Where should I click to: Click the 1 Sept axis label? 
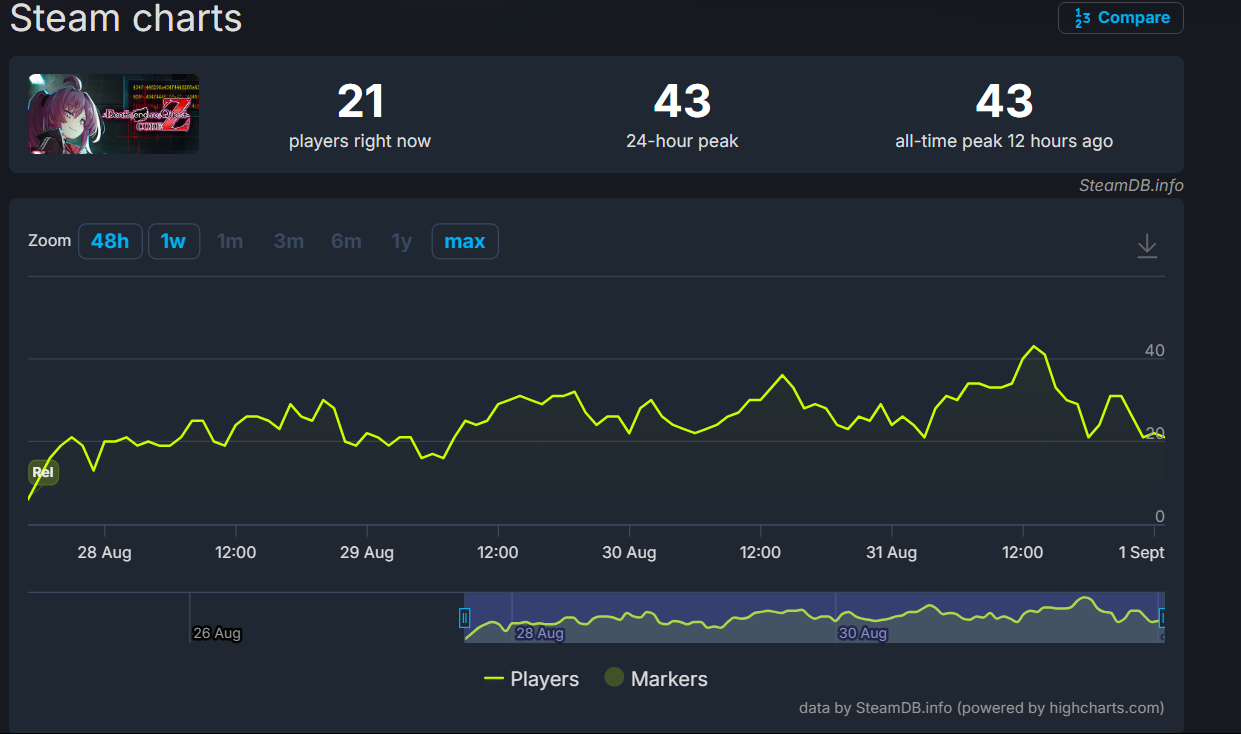(1141, 552)
